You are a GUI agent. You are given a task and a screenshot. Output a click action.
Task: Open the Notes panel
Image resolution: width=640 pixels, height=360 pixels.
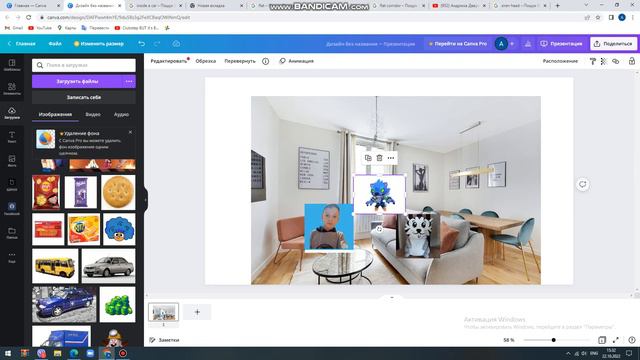point(164,340)
